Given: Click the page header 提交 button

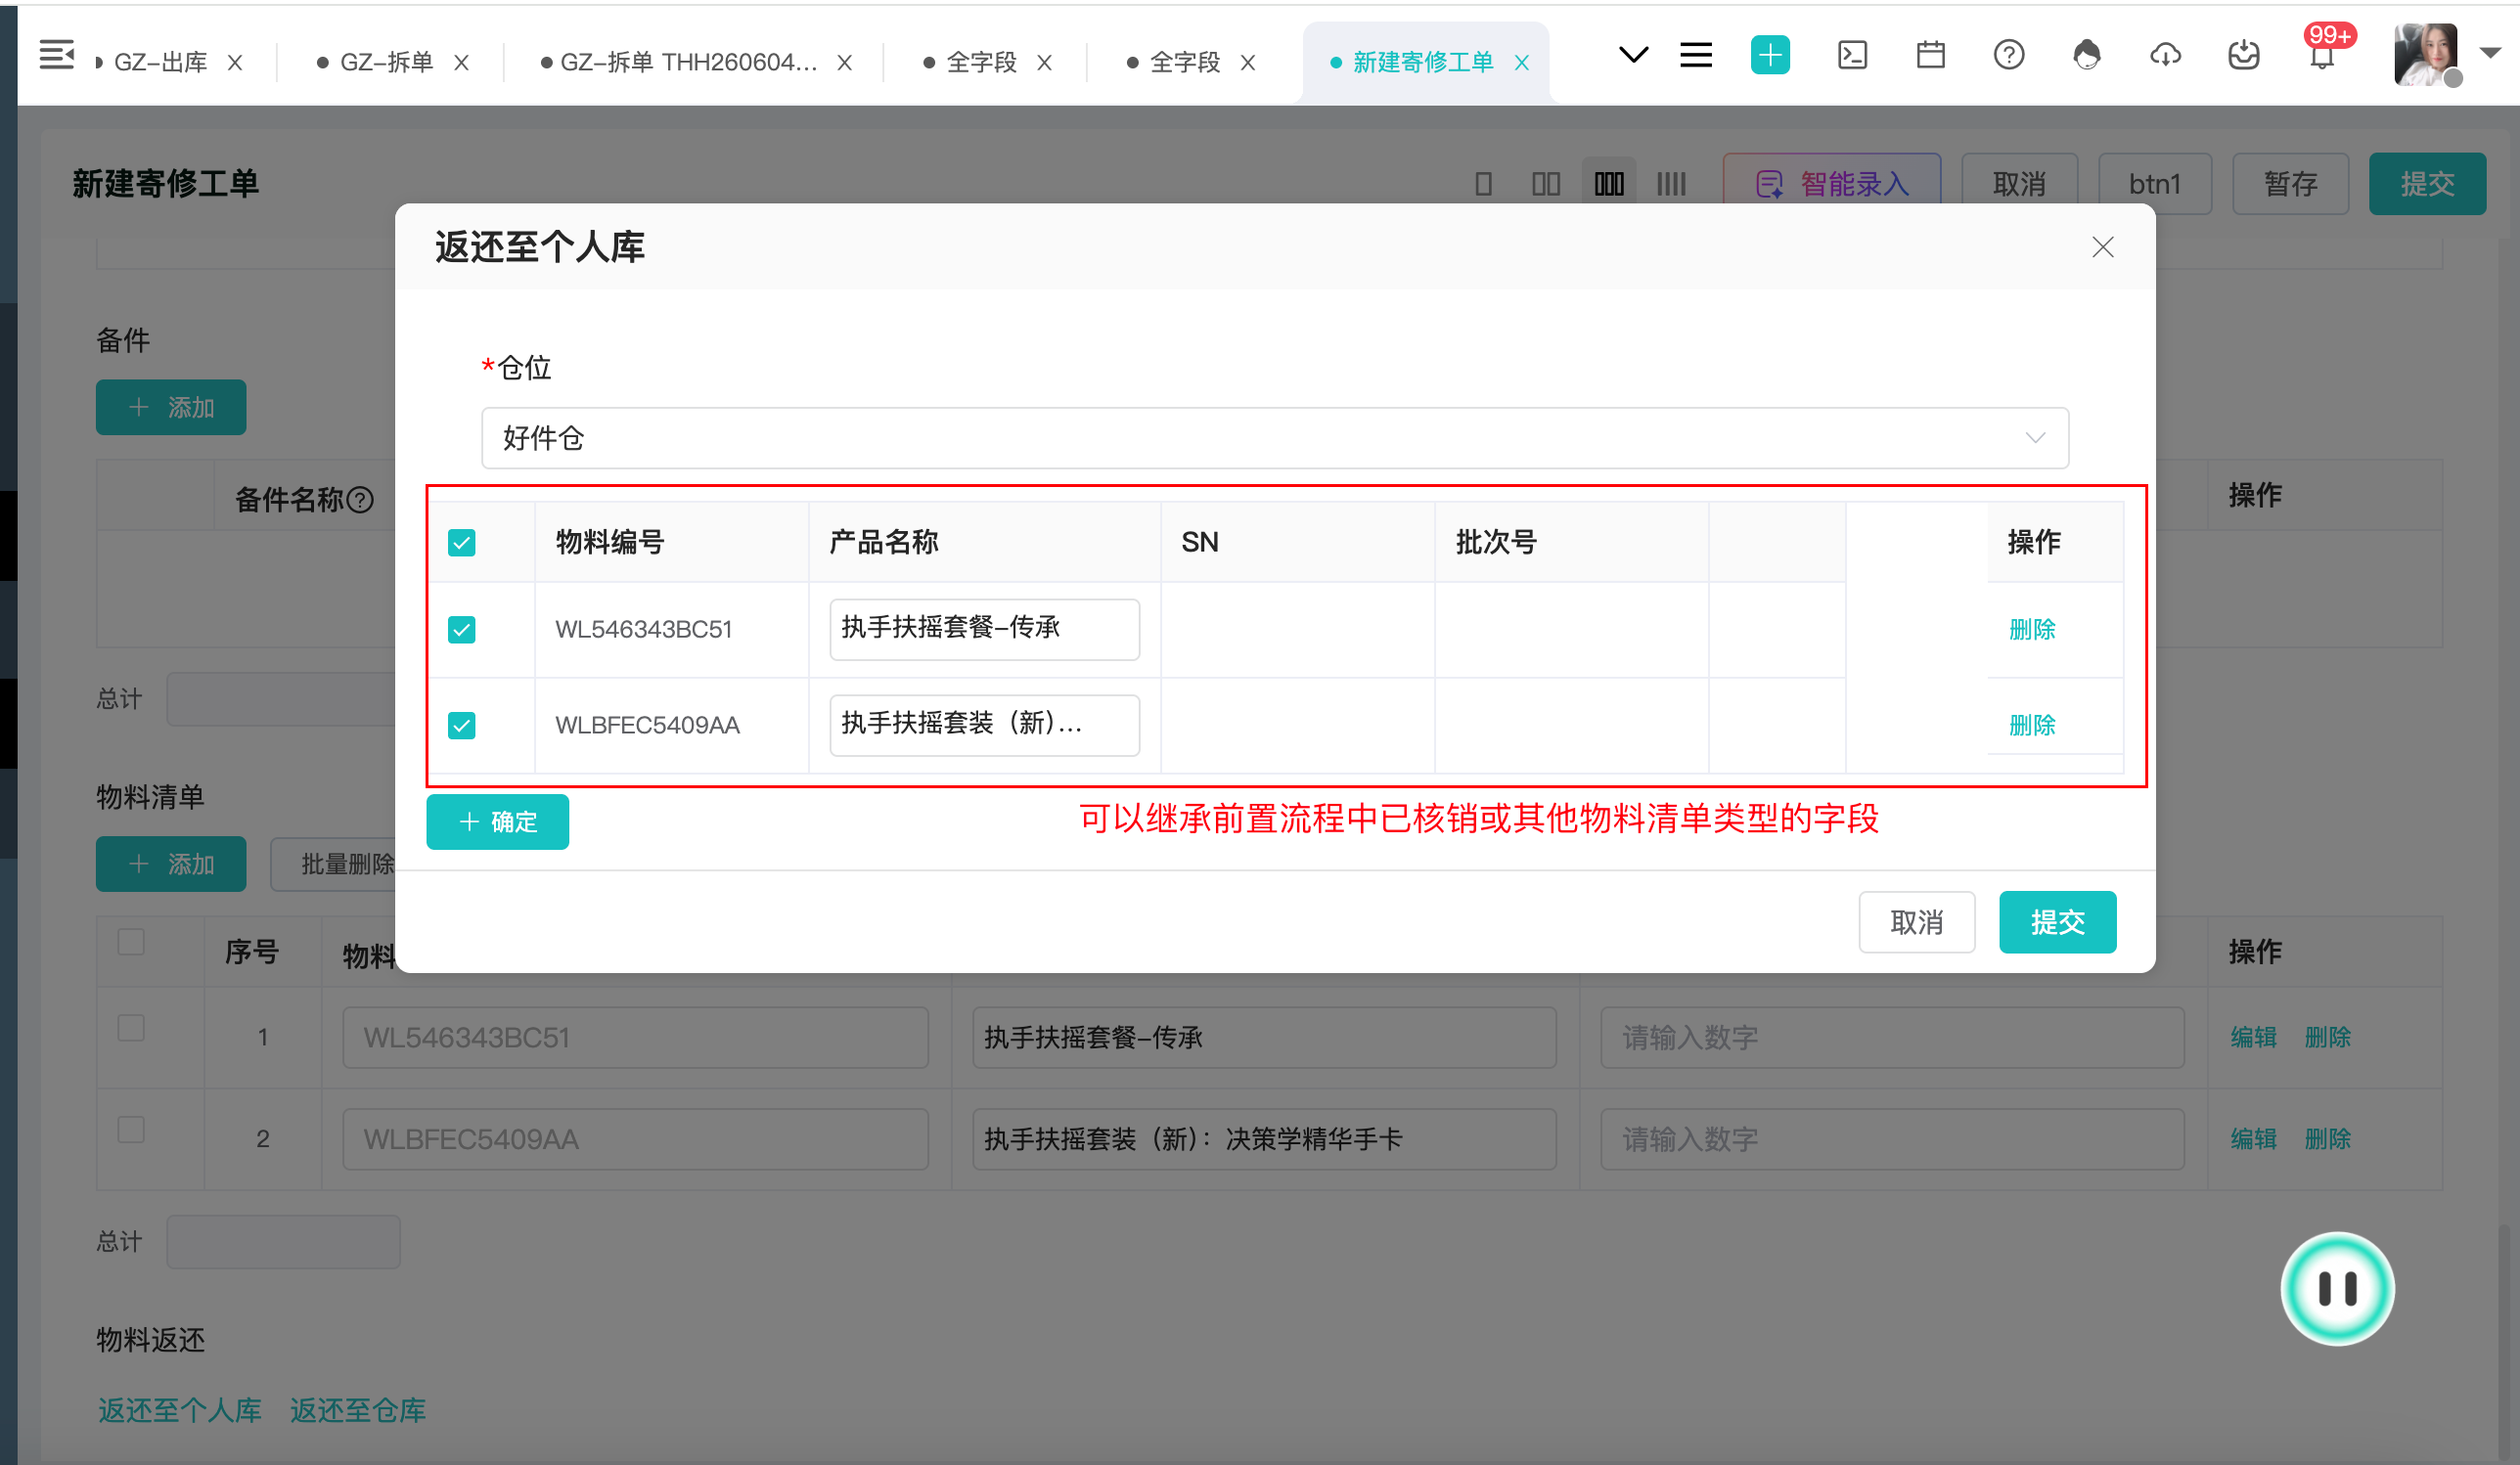Looking at the screenshot, I should [x=2427, y=184].
